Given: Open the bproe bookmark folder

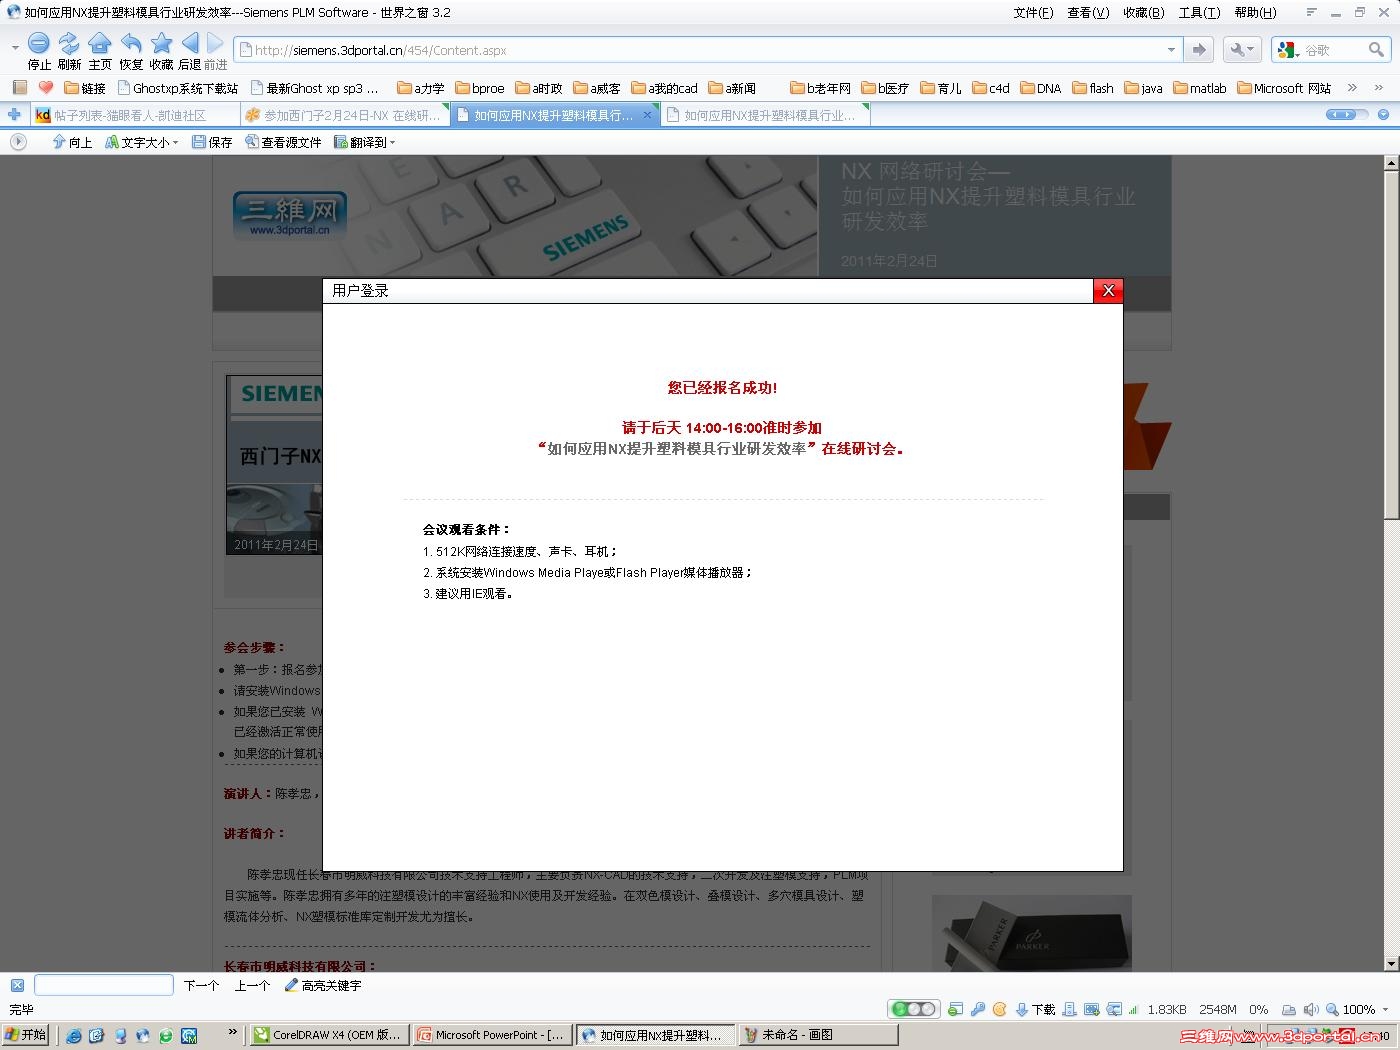Looking at the screenshot, I should (x=480, y=88).
